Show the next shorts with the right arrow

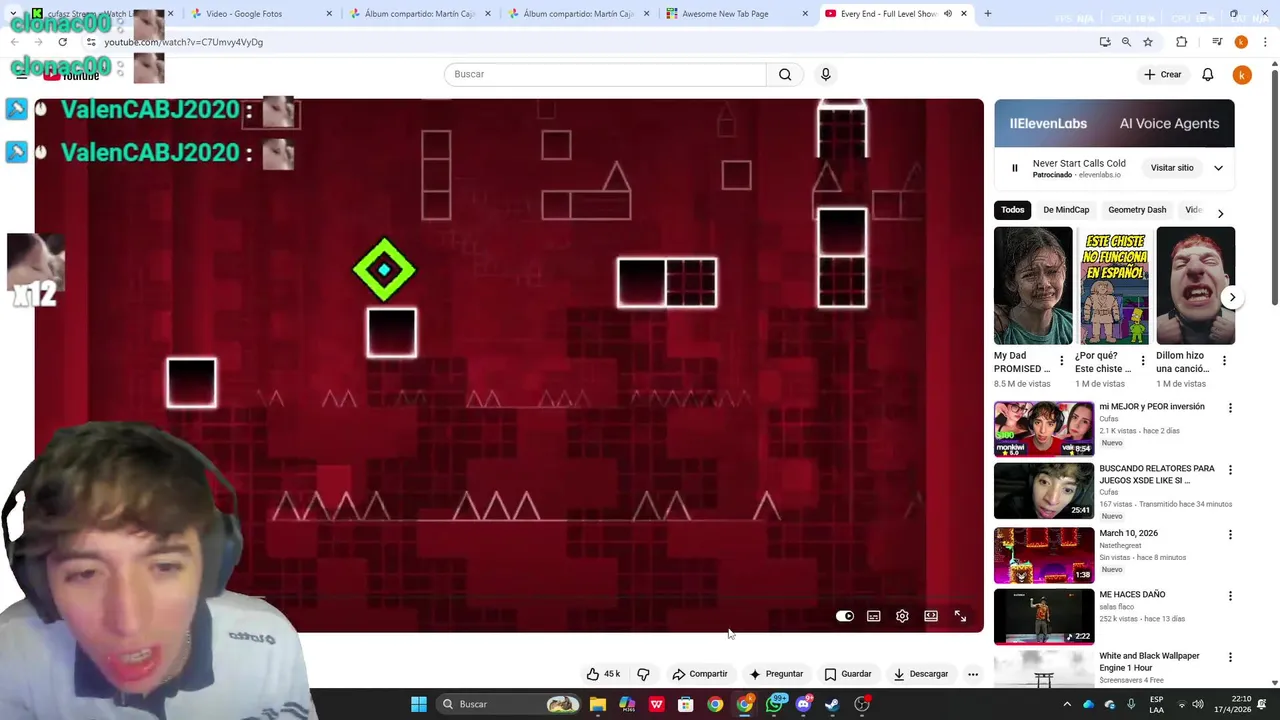(1232, 297)
